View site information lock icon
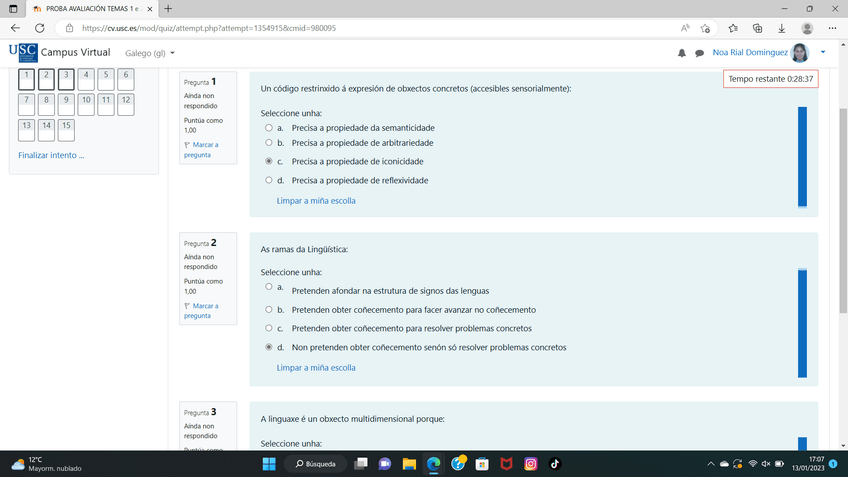848x477 pixels. [69, 28]
